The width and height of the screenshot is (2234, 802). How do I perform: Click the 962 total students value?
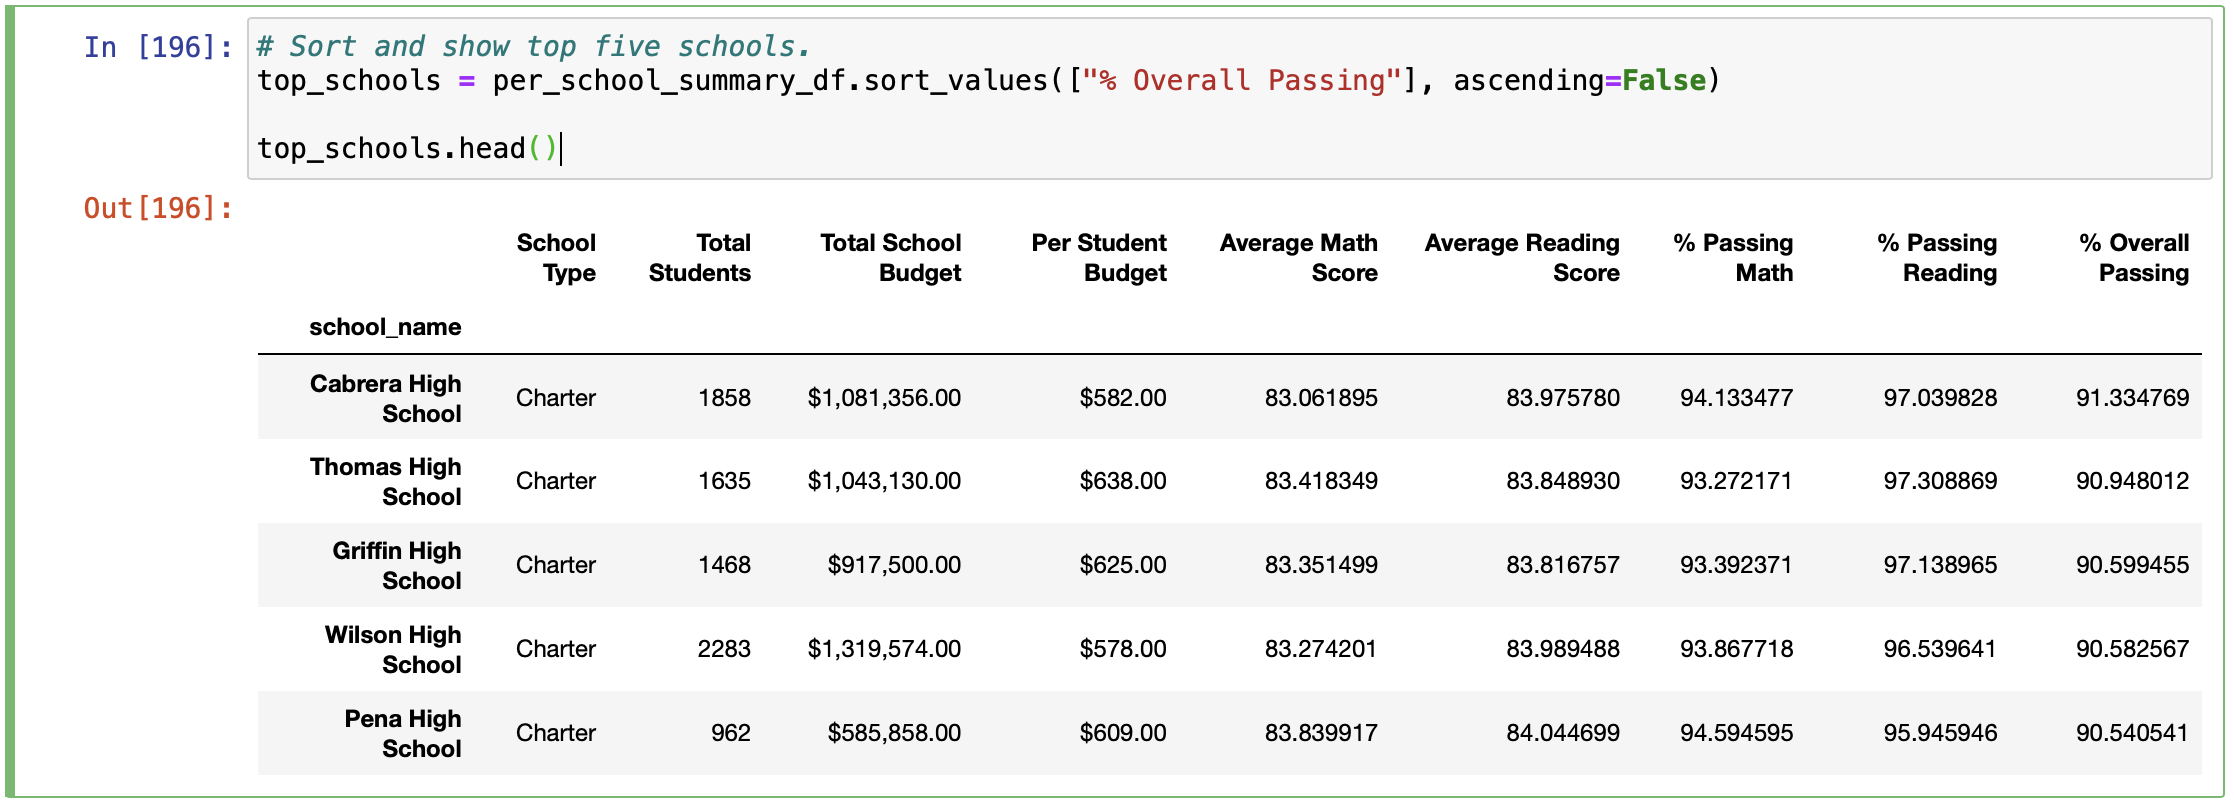point(731,733)
